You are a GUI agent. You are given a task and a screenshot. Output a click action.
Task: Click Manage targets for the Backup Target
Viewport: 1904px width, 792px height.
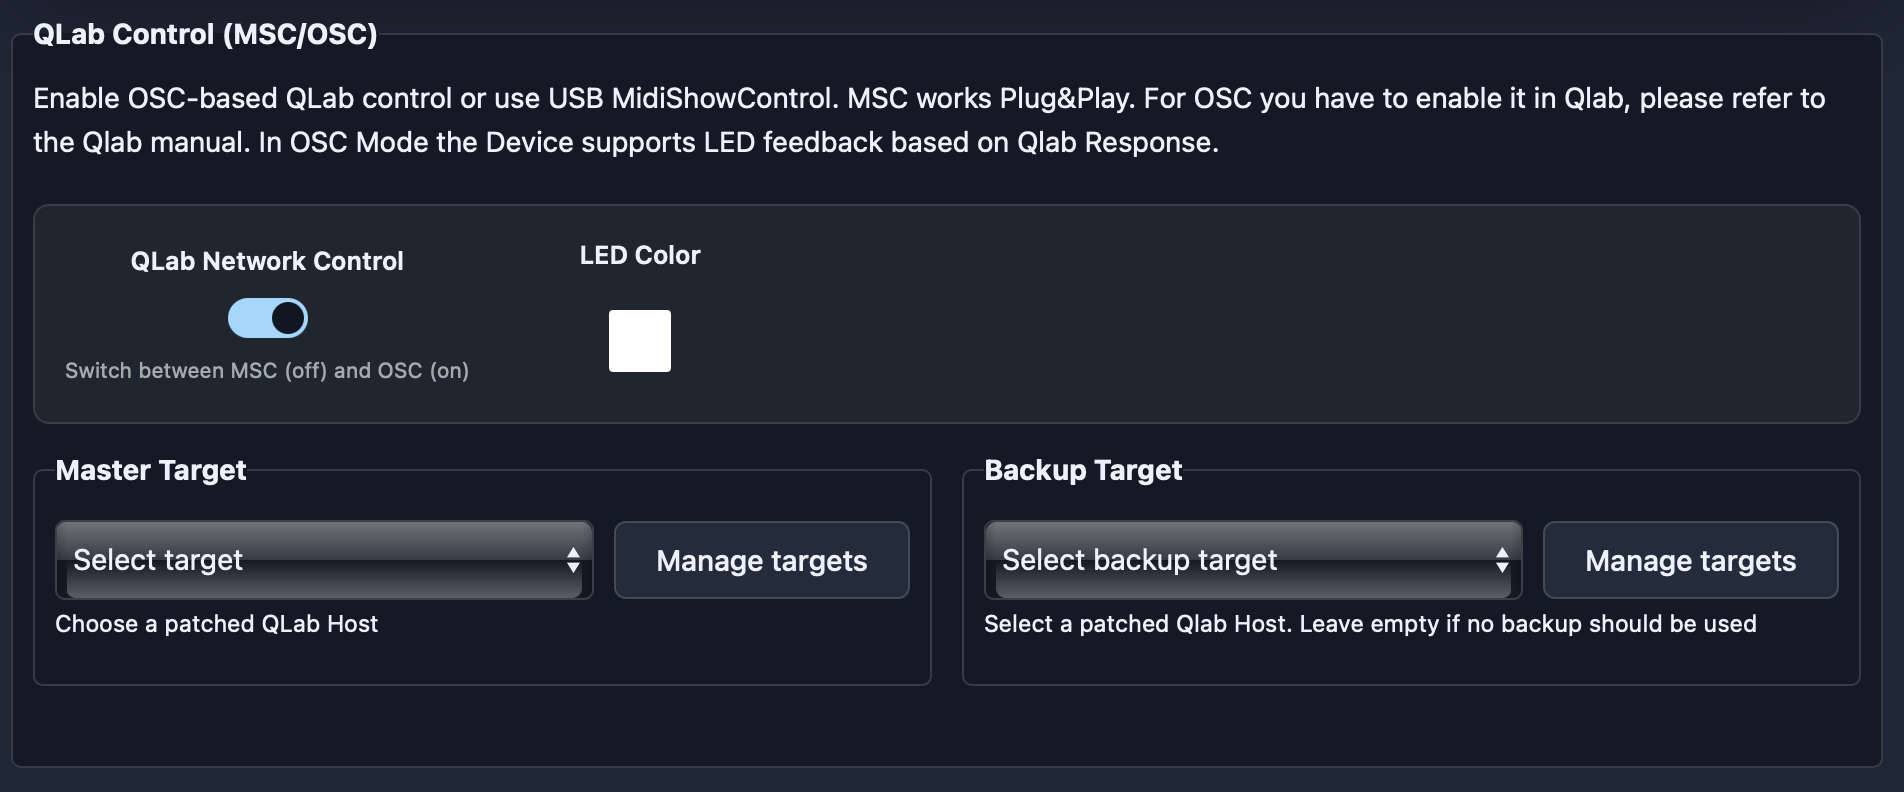(1689, 560)
